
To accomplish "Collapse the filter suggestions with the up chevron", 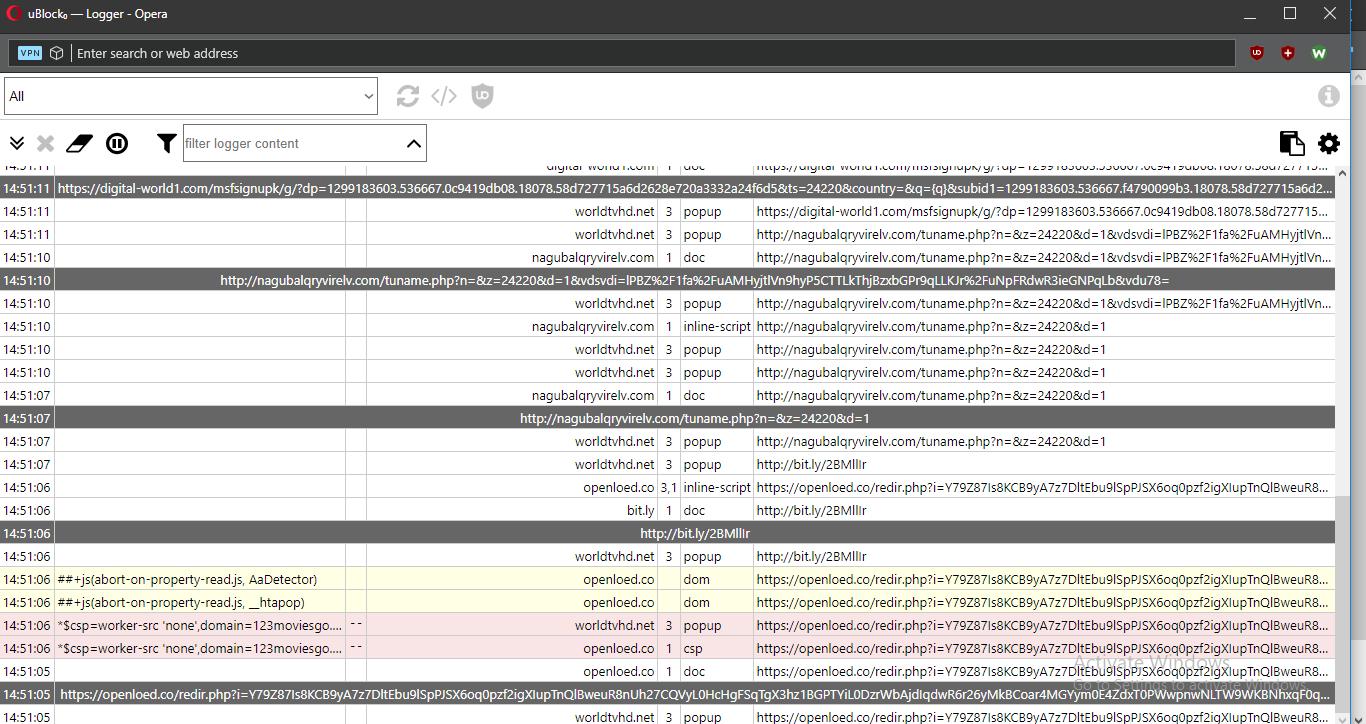I will [414, 142].
